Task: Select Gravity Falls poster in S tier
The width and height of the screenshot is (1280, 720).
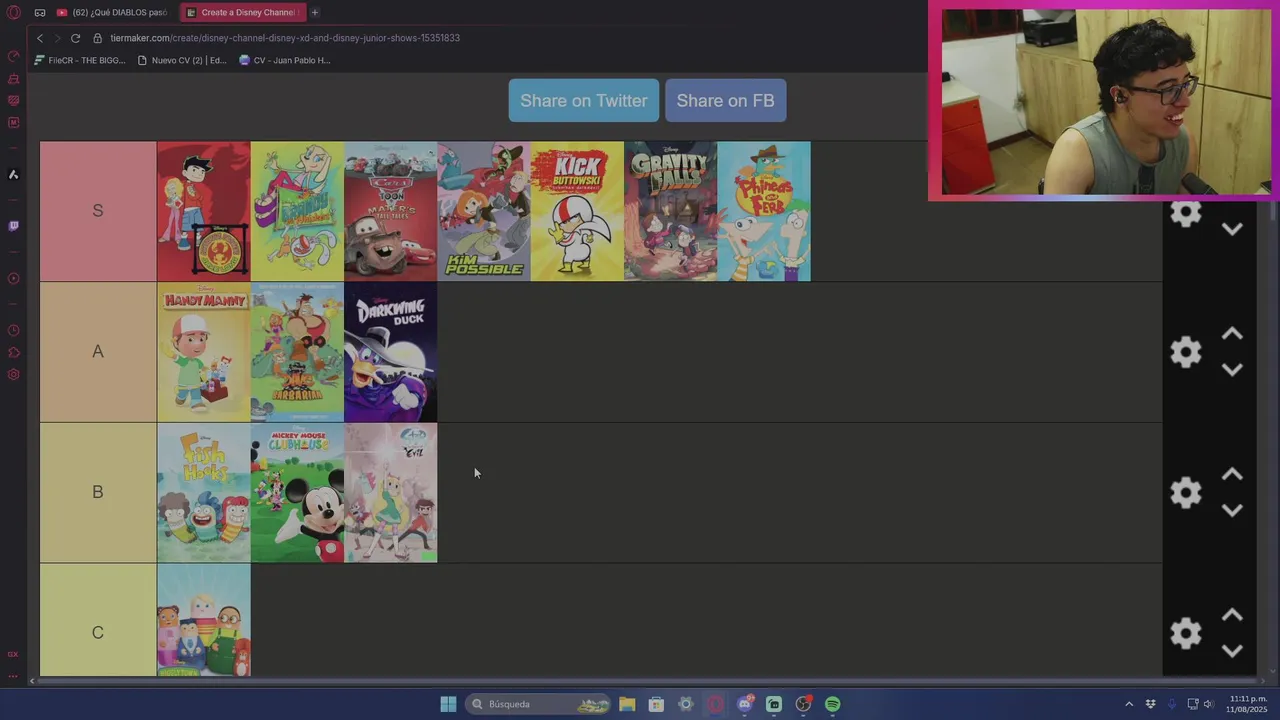Action: tap(671, 211)
